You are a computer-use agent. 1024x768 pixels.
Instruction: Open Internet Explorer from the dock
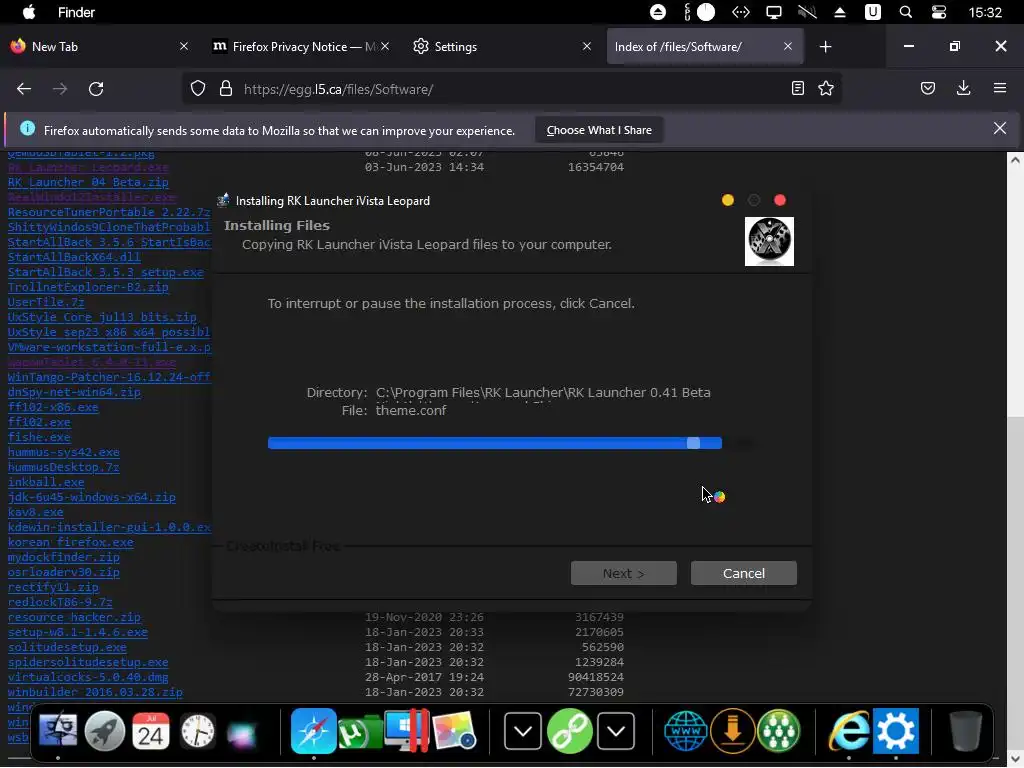[849, 731]
